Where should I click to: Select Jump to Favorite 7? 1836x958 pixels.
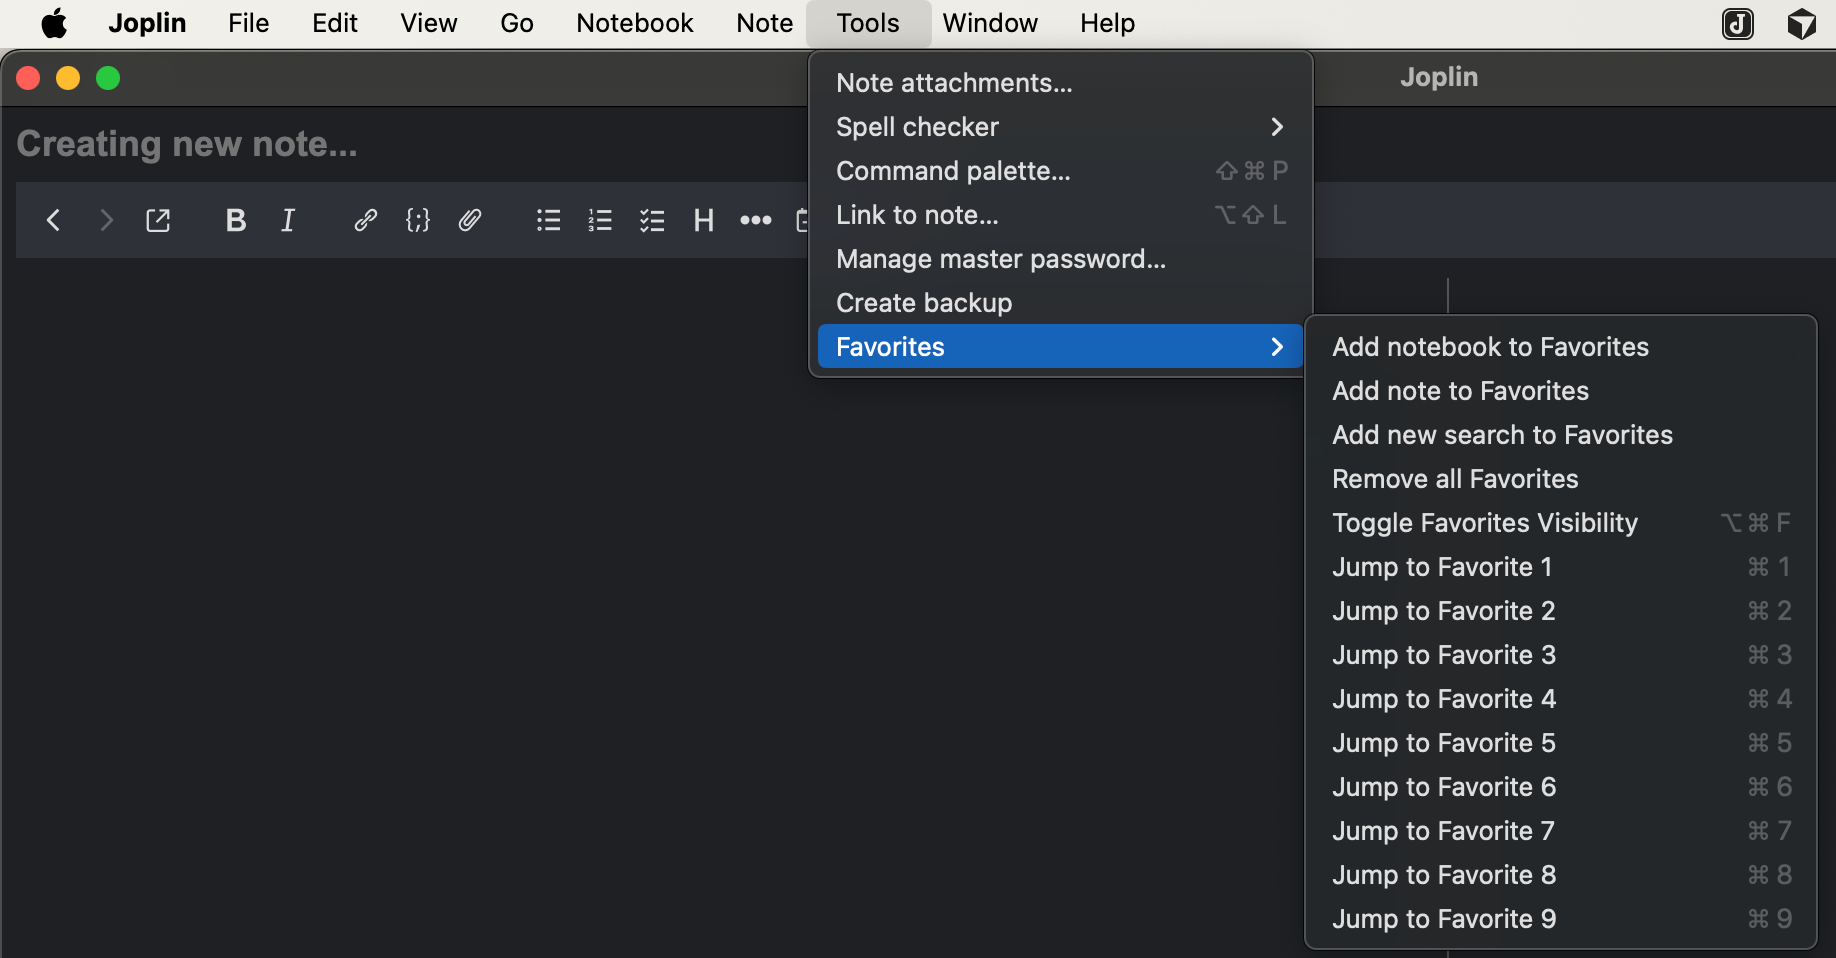[x=1561, y=831]
